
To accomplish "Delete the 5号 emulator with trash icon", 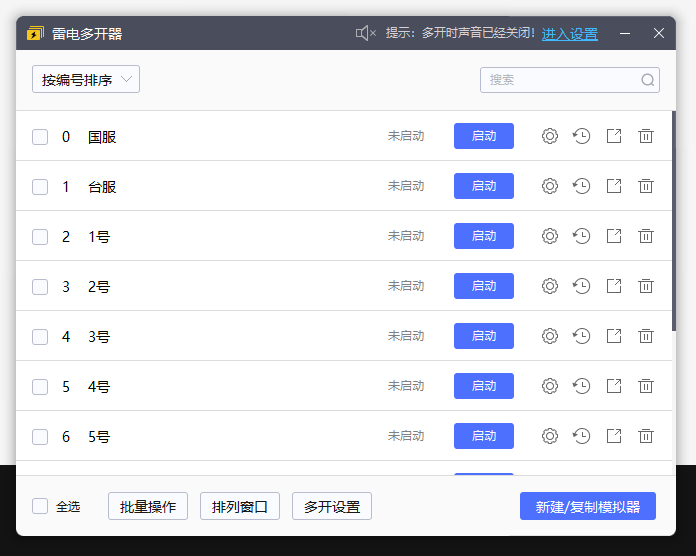I will [646, 436].
